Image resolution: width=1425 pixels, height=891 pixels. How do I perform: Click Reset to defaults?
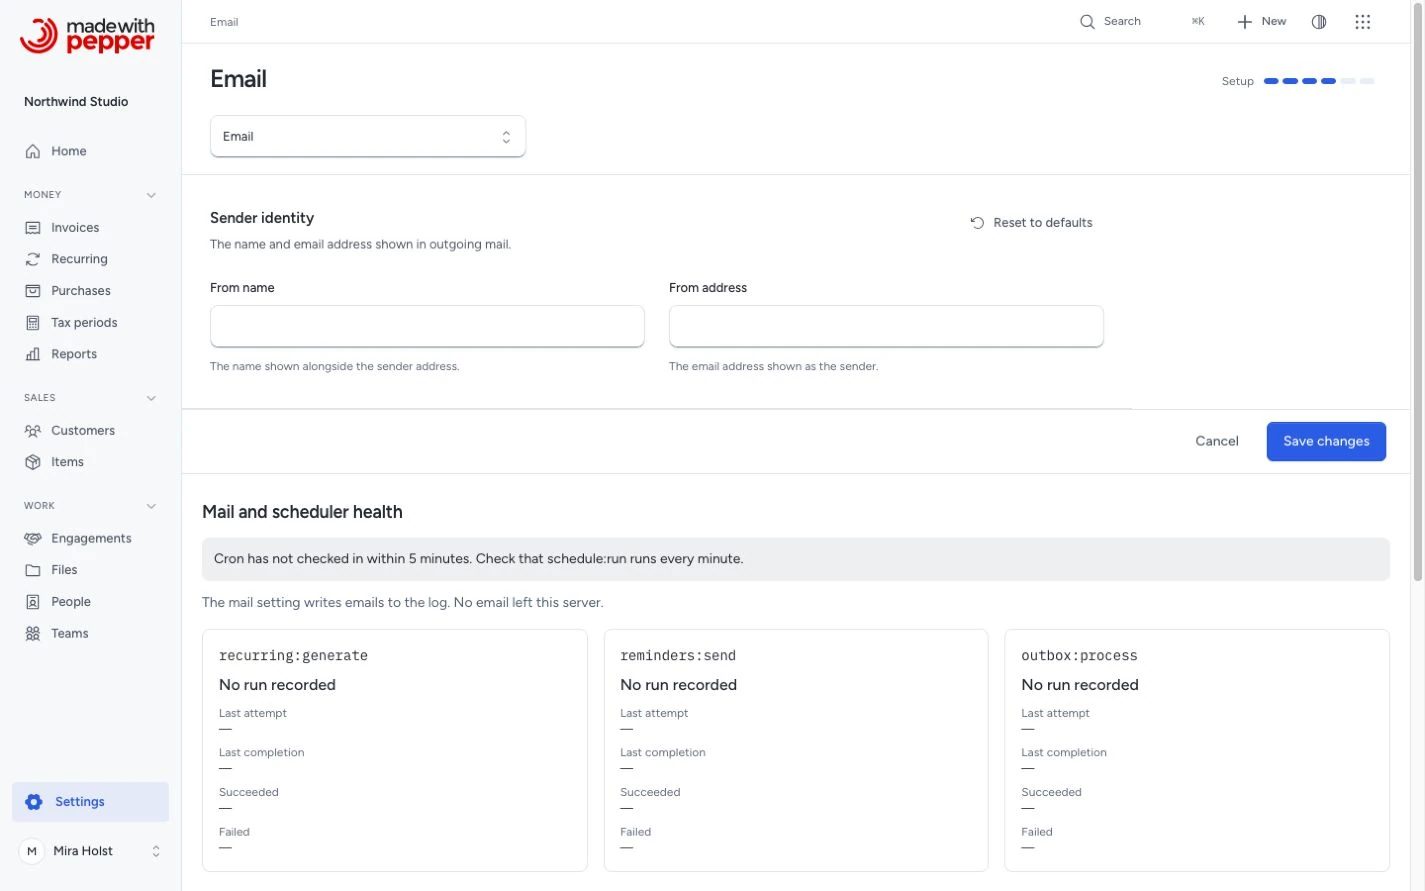point(1031,223)
